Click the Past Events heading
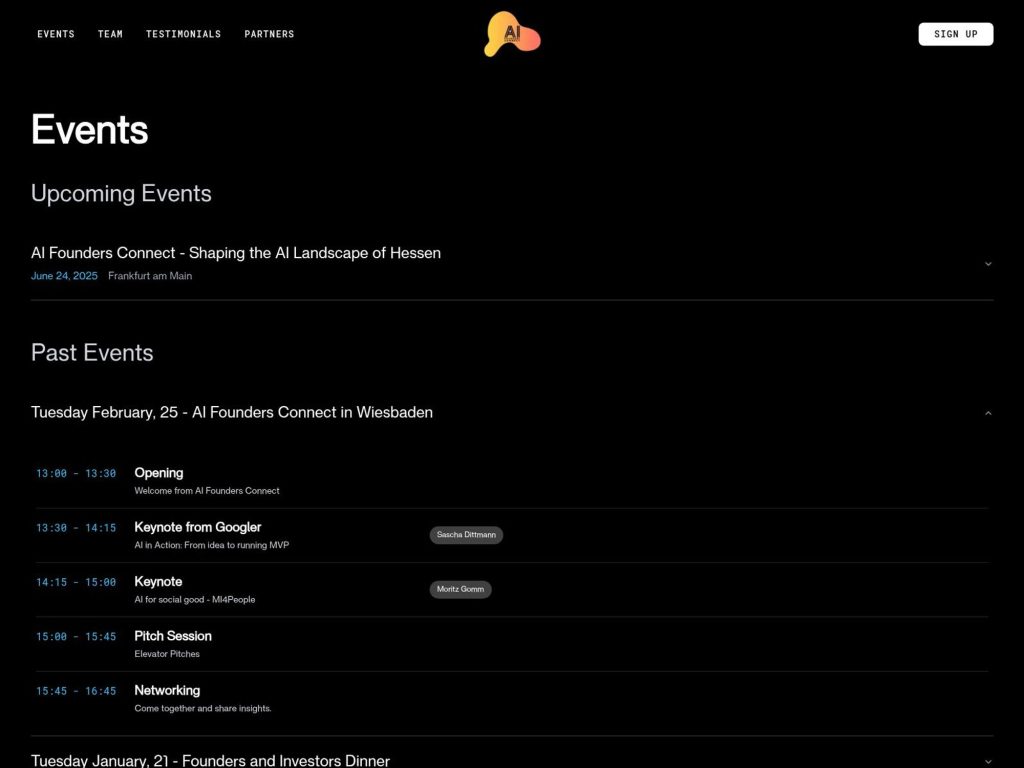The image size is (1024, 768). pyautogui.click(x=91, y=352)
